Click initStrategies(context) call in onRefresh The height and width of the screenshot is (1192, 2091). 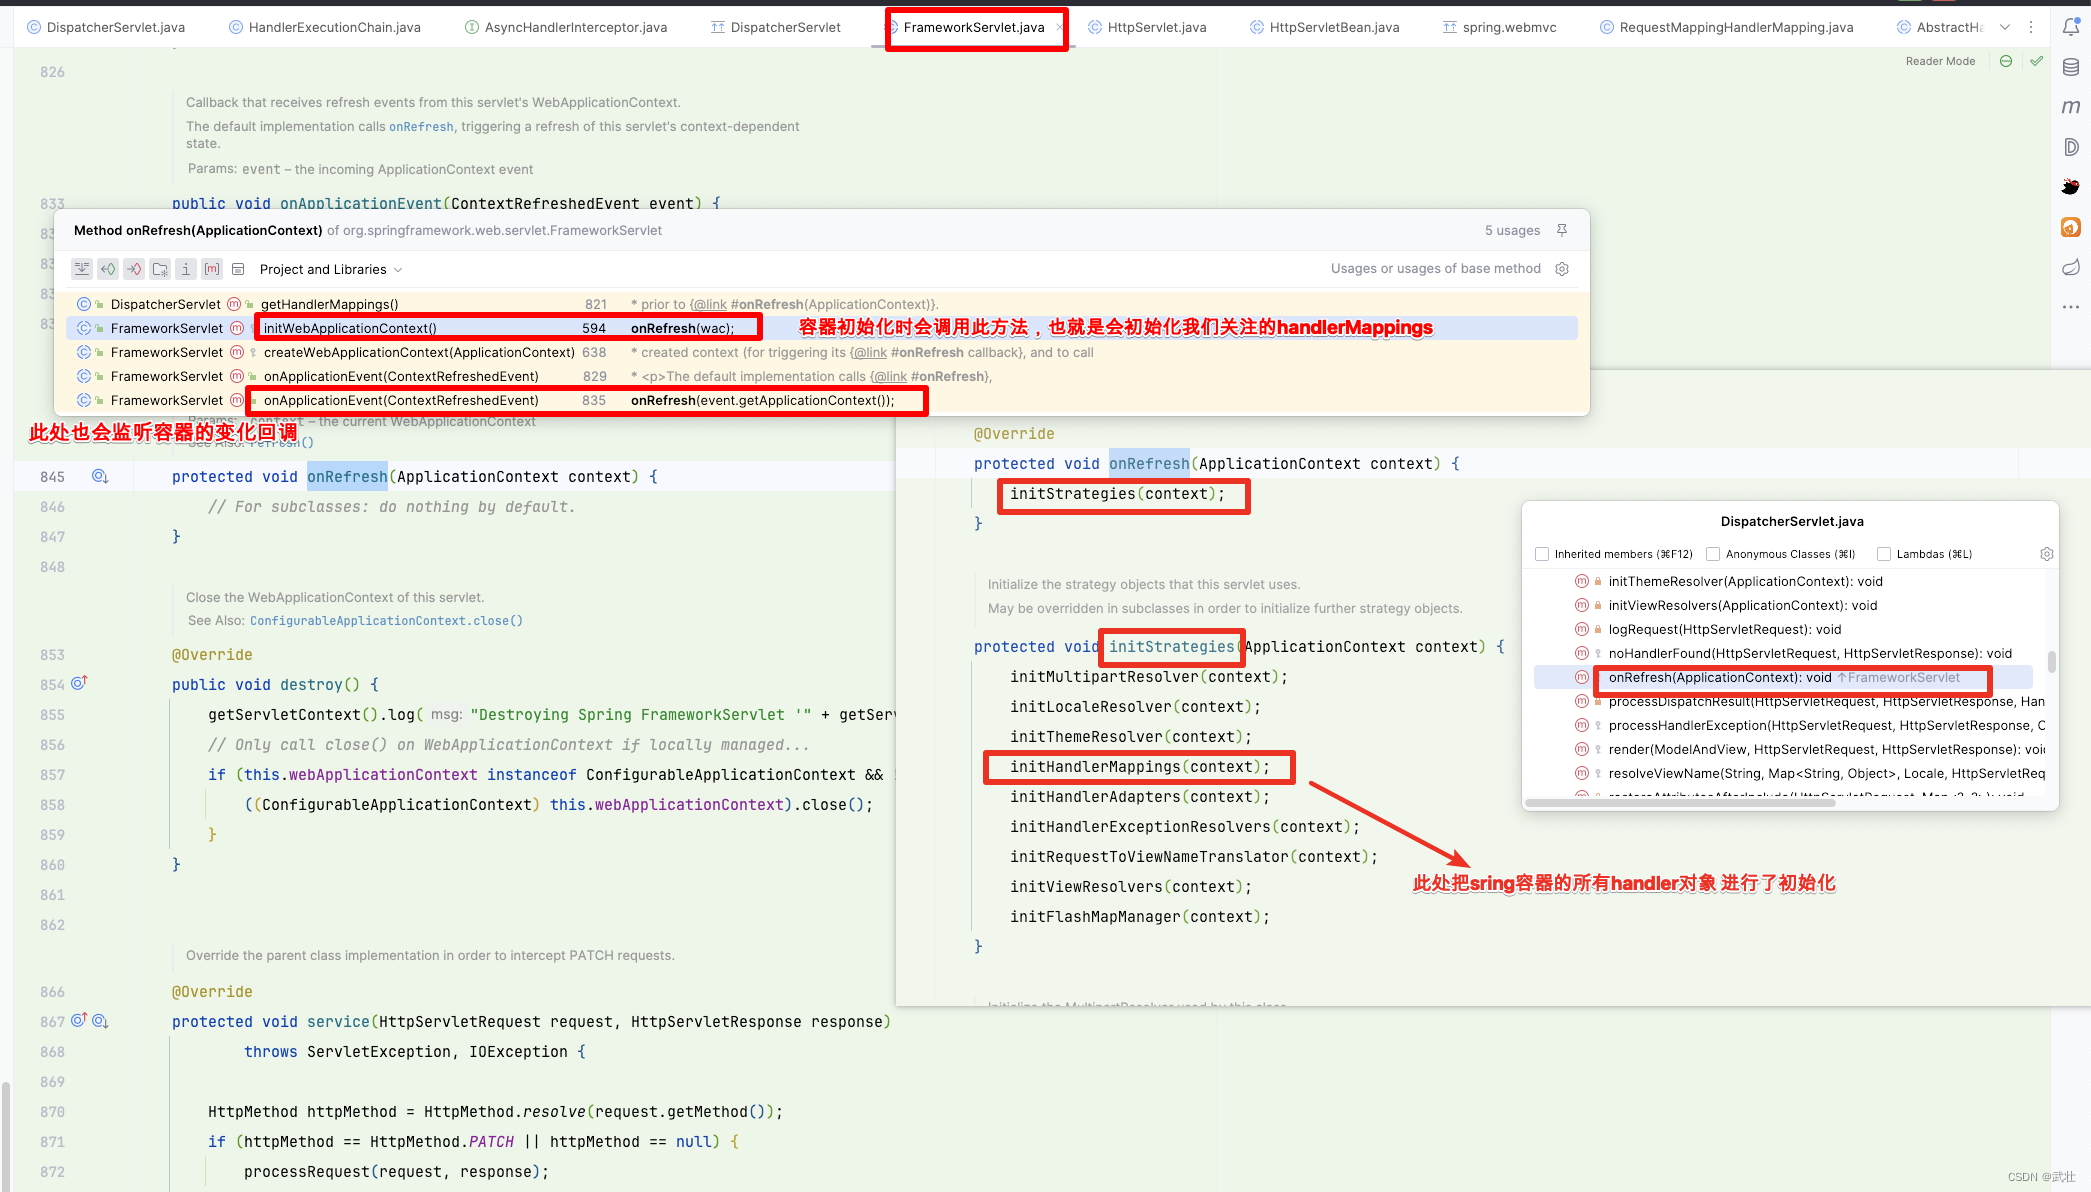click(1117, 494)
